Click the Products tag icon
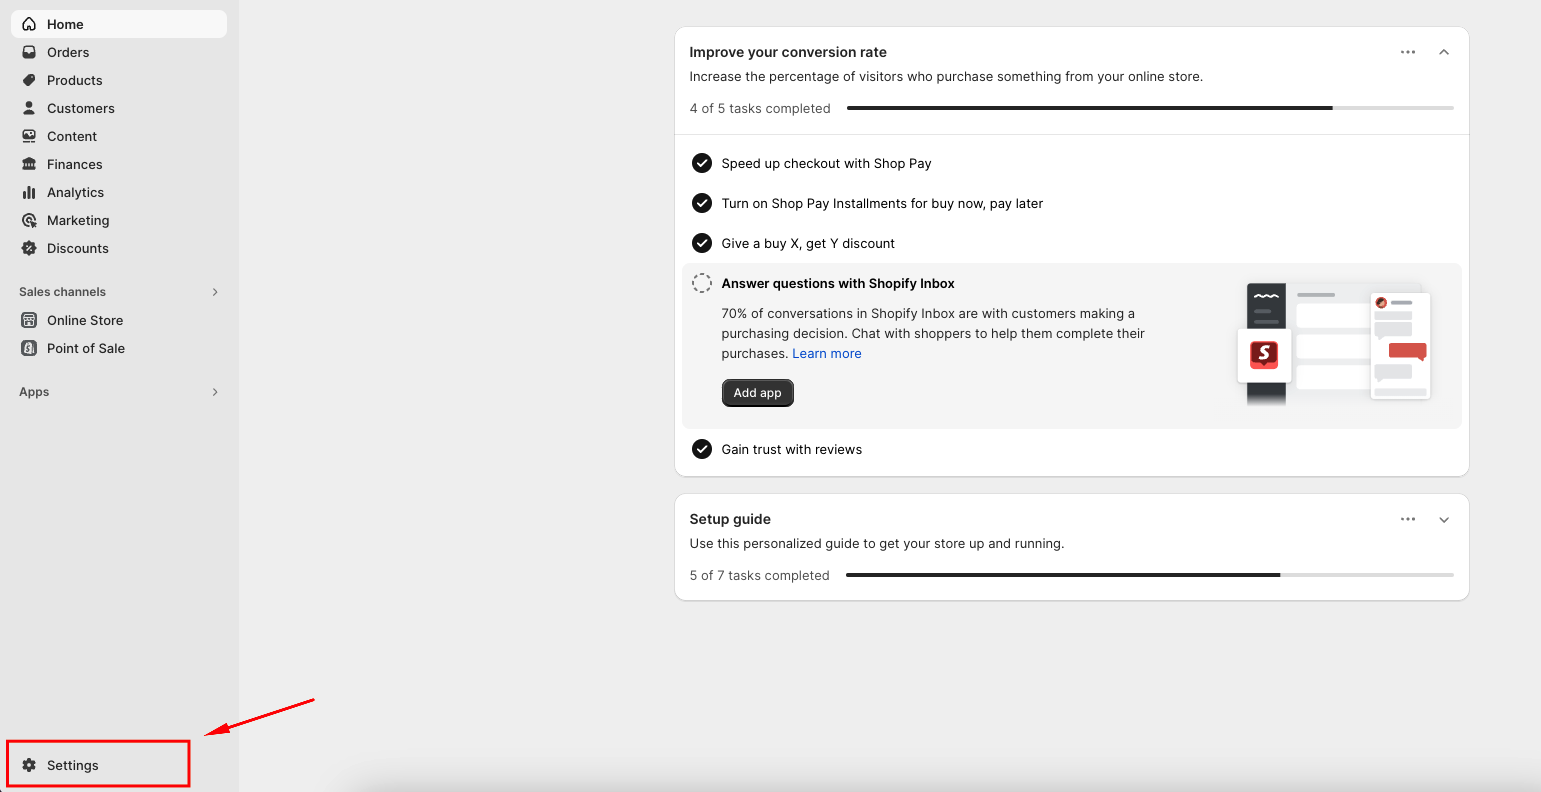This screenshot has width=1541, height=792. [29, 80]
